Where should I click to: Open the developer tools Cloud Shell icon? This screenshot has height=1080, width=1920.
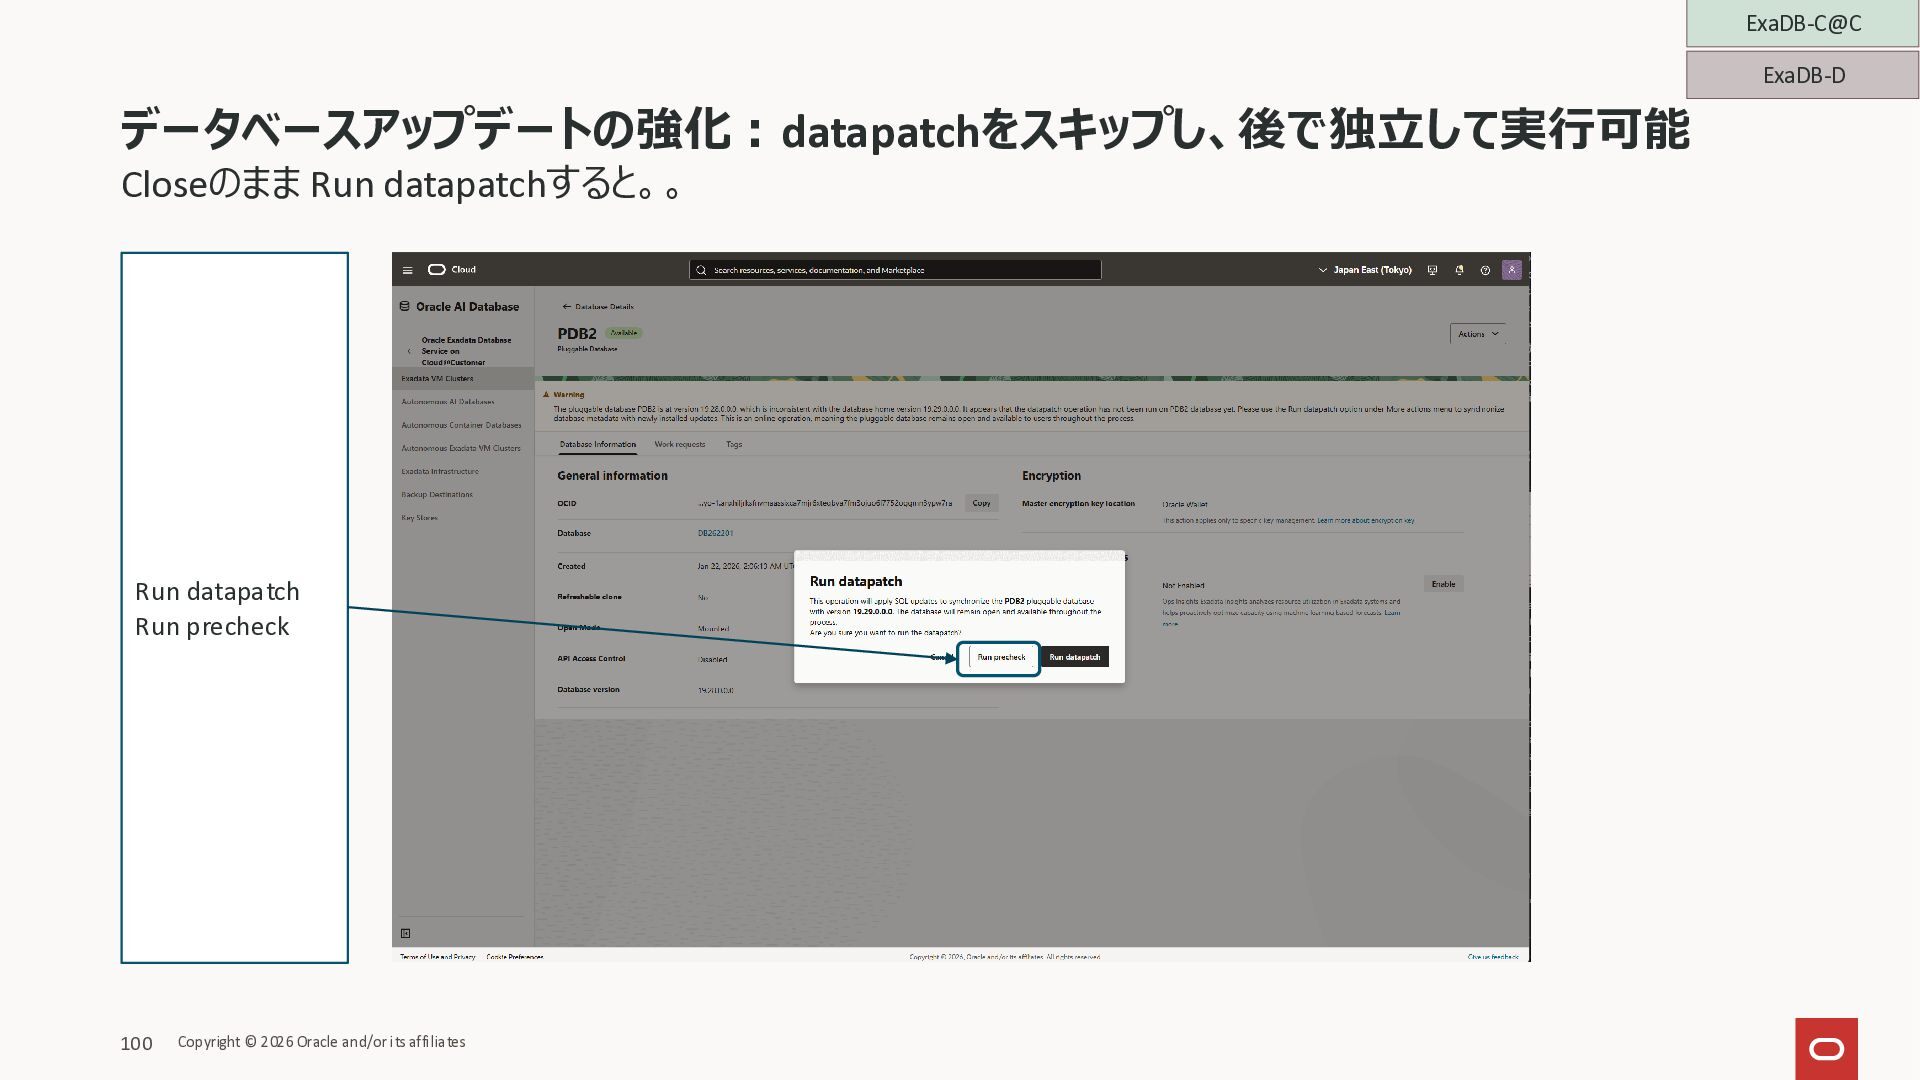pos(1432,270)
